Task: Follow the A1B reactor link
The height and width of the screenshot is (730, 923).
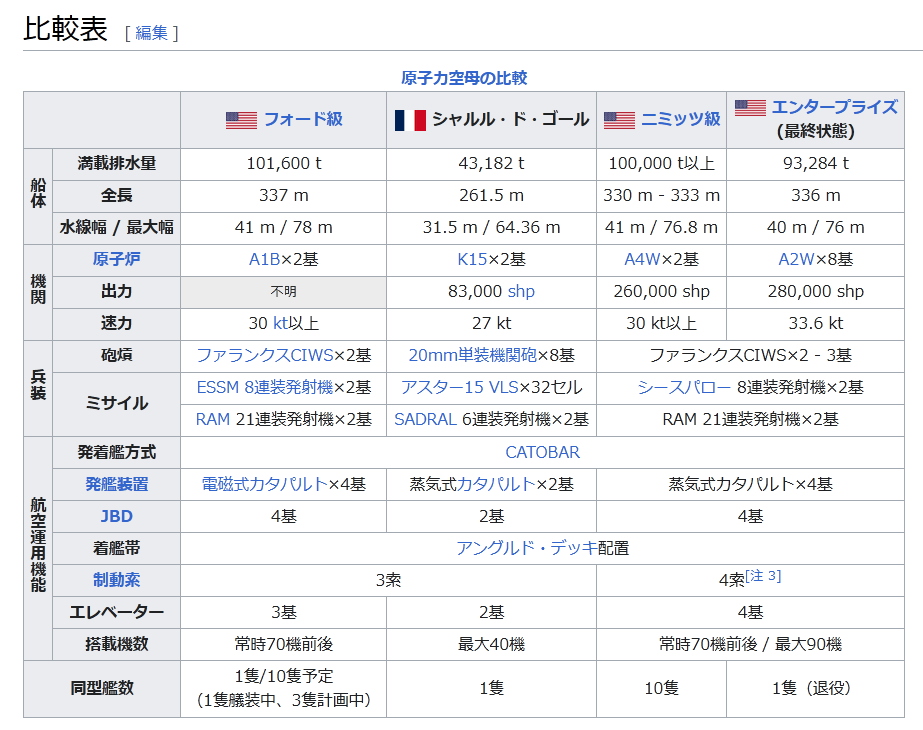Action: 264,259
